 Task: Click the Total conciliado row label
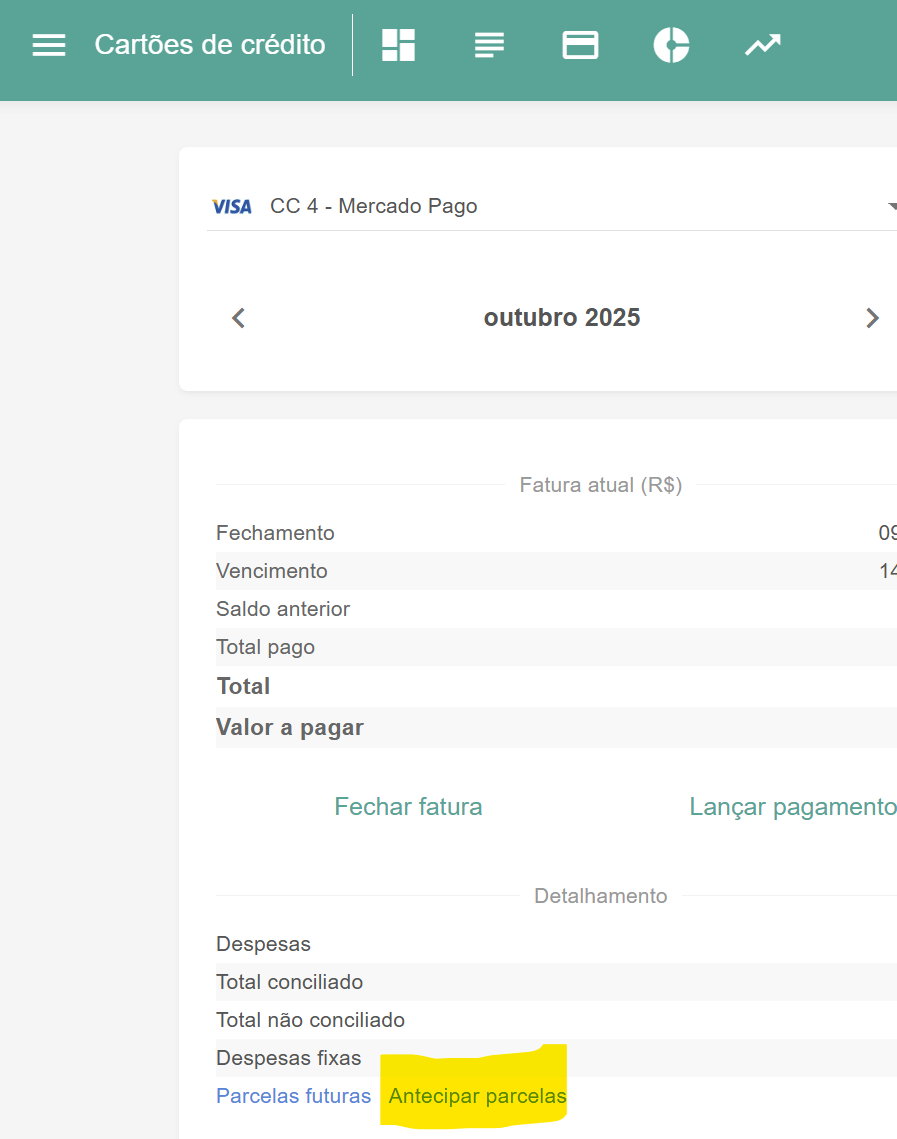pos(290,982)
